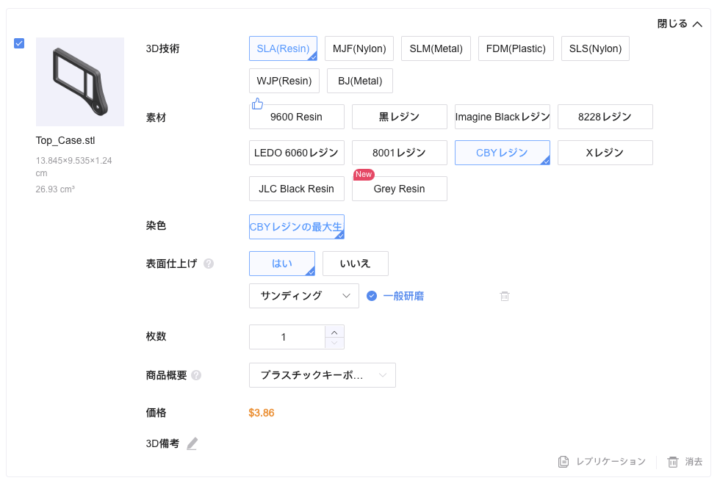
Task: Click the help icon next to 表面仕上げ
Action: coord(209,264)
